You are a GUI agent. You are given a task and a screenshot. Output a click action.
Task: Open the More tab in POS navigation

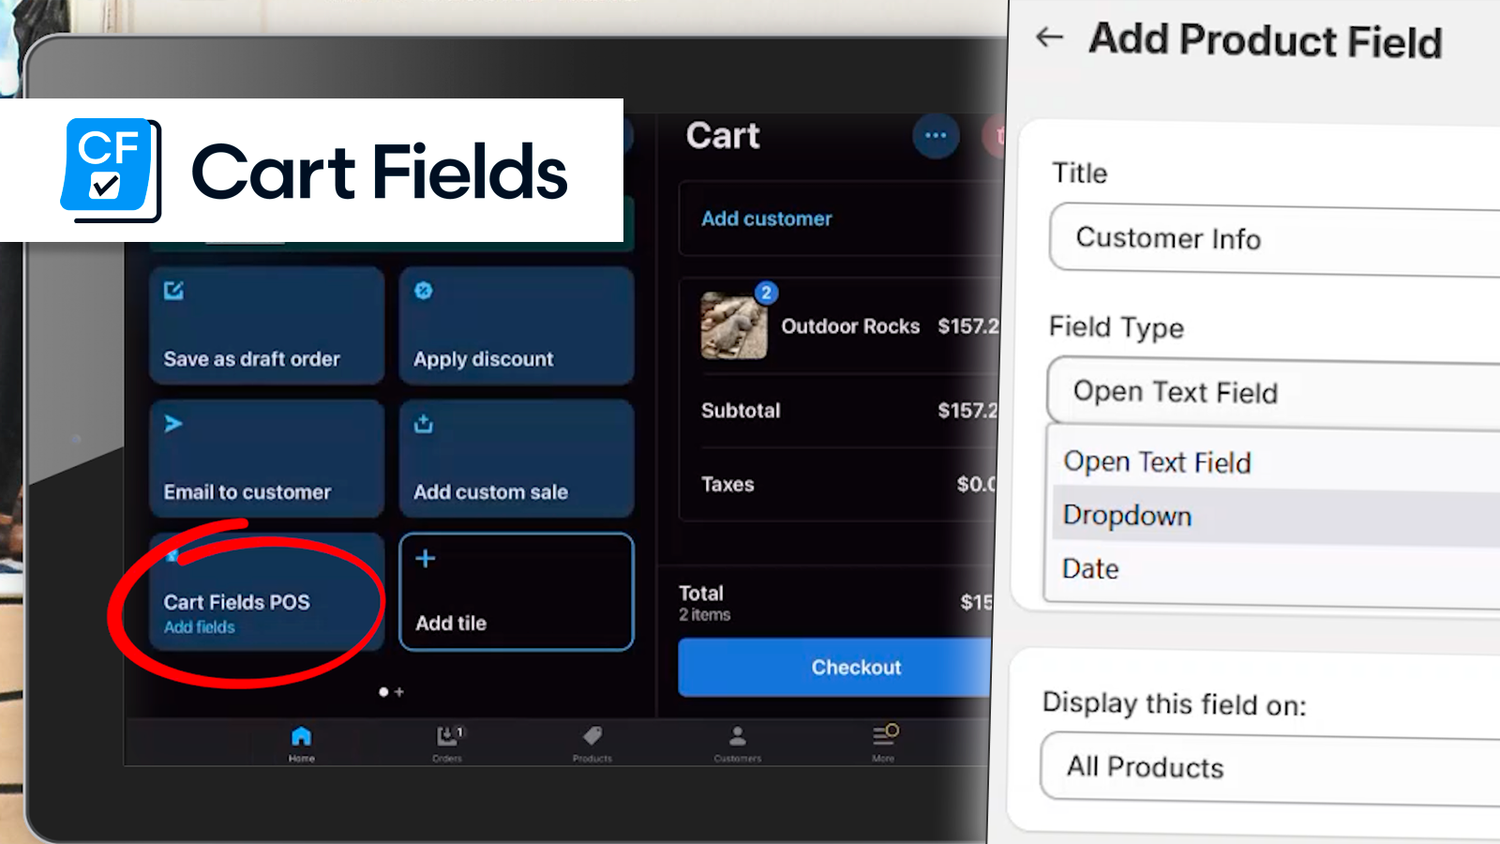point(884,743)
